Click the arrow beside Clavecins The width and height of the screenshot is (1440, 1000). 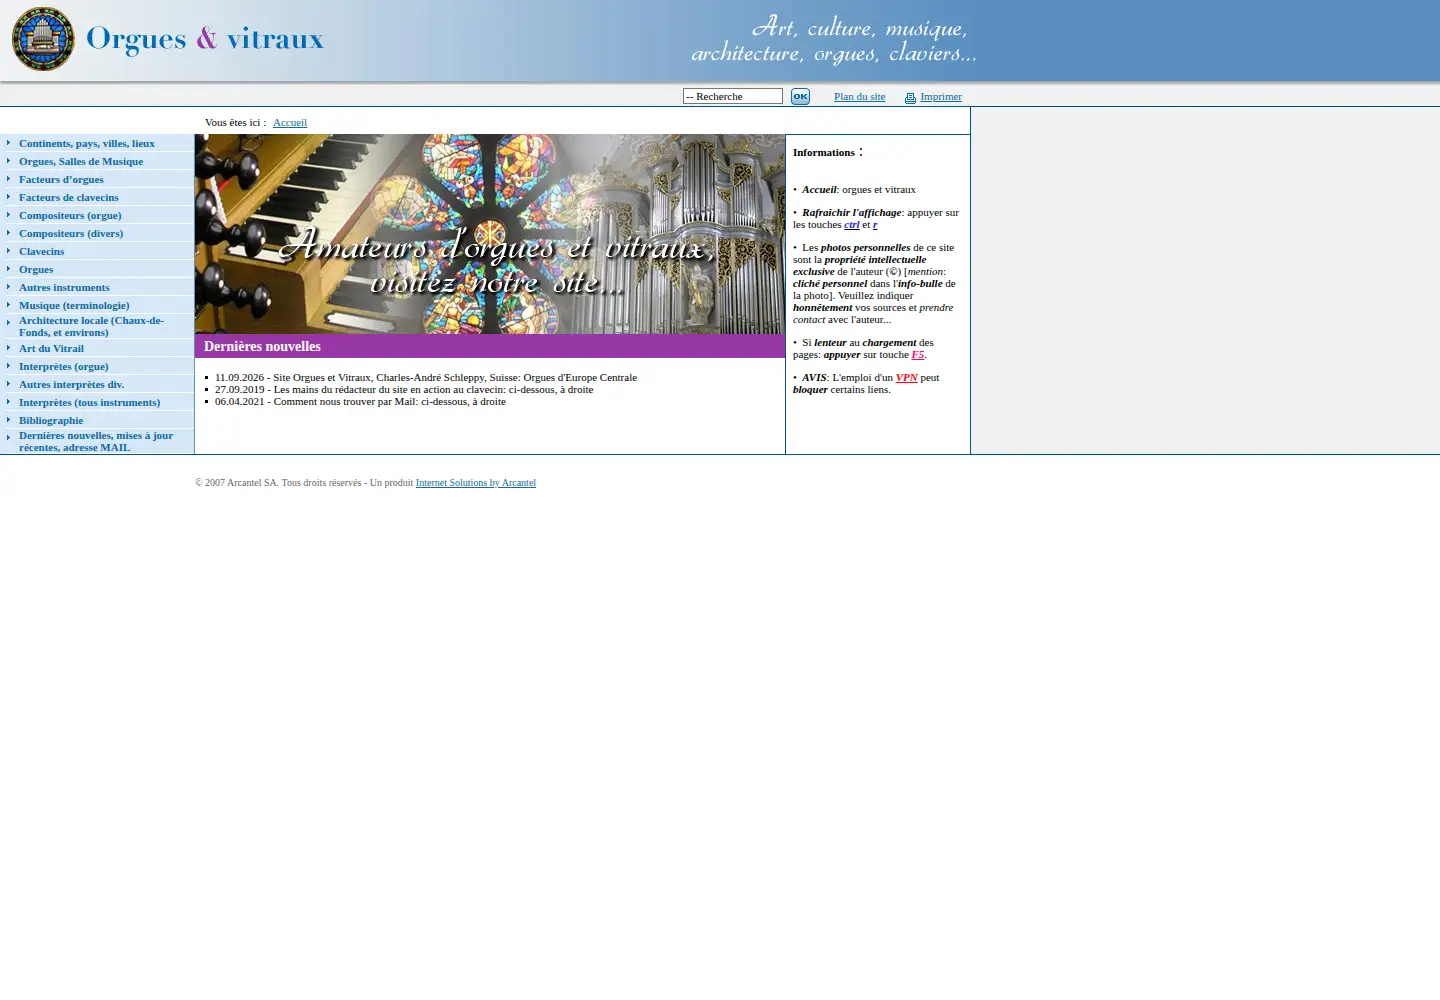[8, 251]
